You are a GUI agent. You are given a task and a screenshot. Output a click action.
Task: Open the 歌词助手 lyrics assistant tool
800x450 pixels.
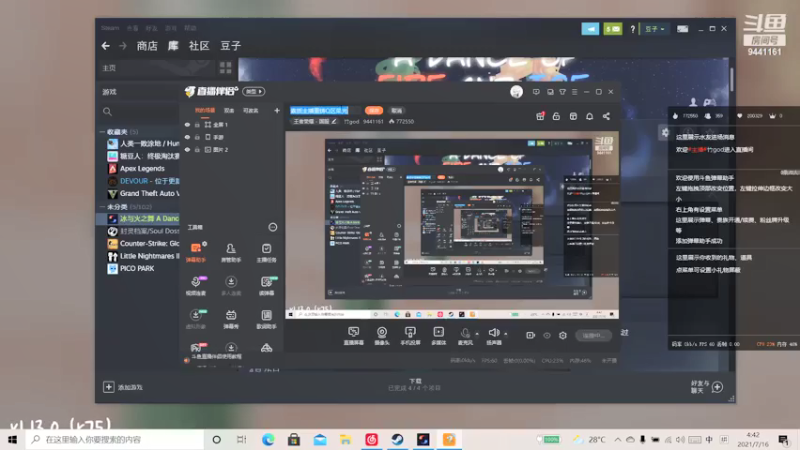[x=266, y=319]
